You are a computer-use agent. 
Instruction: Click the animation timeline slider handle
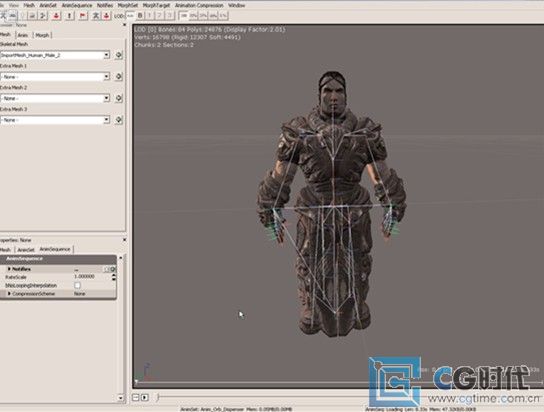click(158, 397)
